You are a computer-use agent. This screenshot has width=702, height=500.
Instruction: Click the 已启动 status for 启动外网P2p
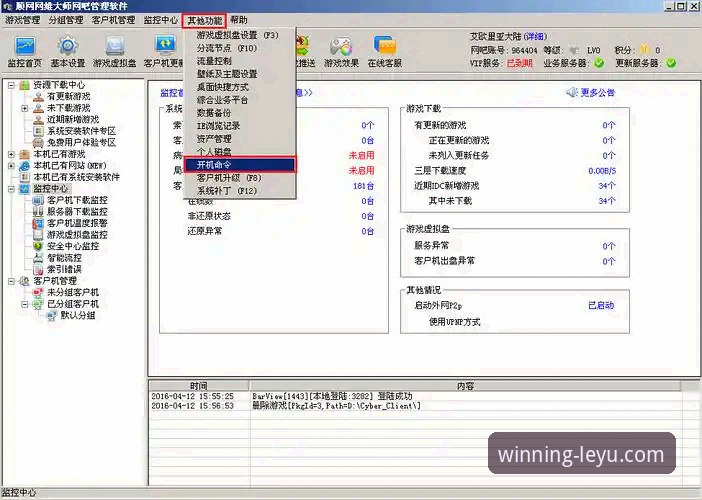coord(601,305)
